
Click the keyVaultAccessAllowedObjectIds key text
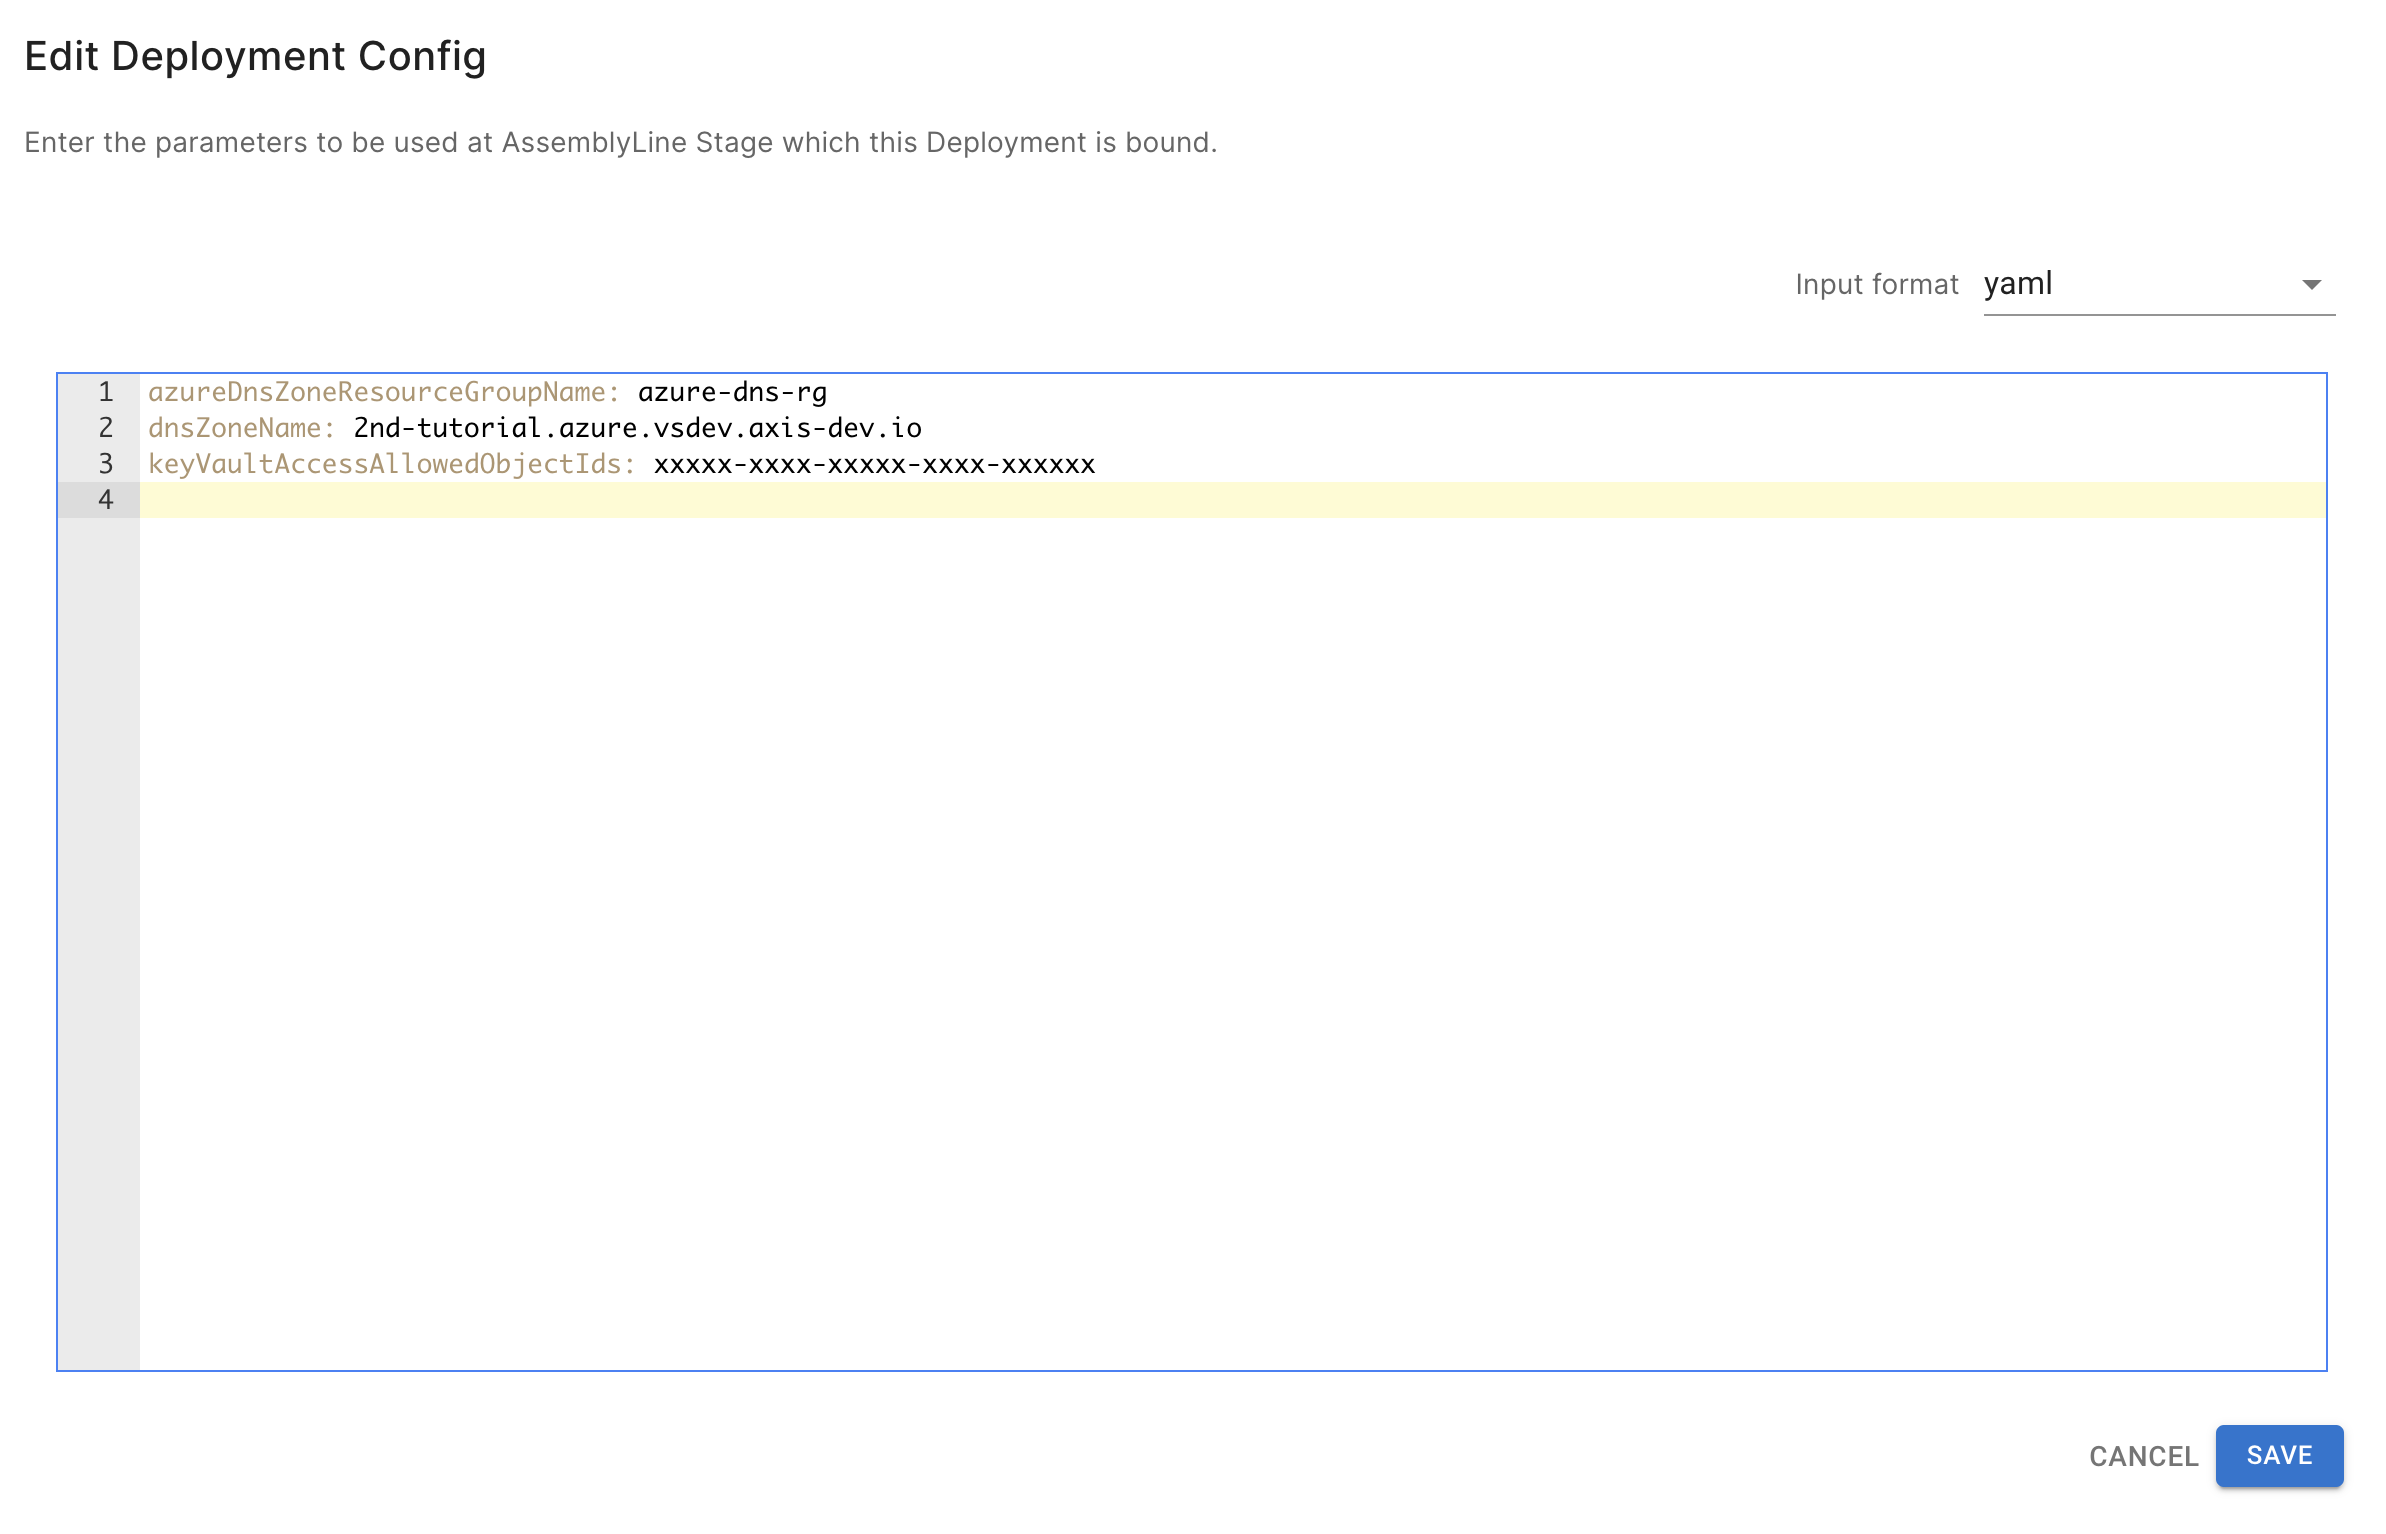coord(390,464)
